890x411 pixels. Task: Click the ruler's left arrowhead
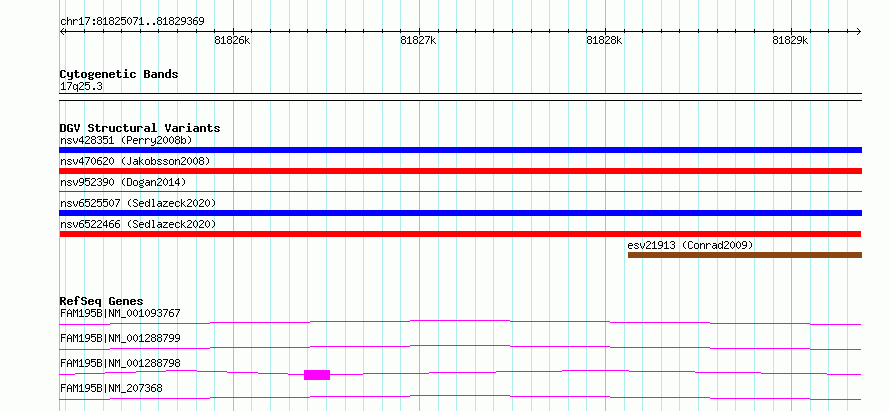click(x=62, y=31)
